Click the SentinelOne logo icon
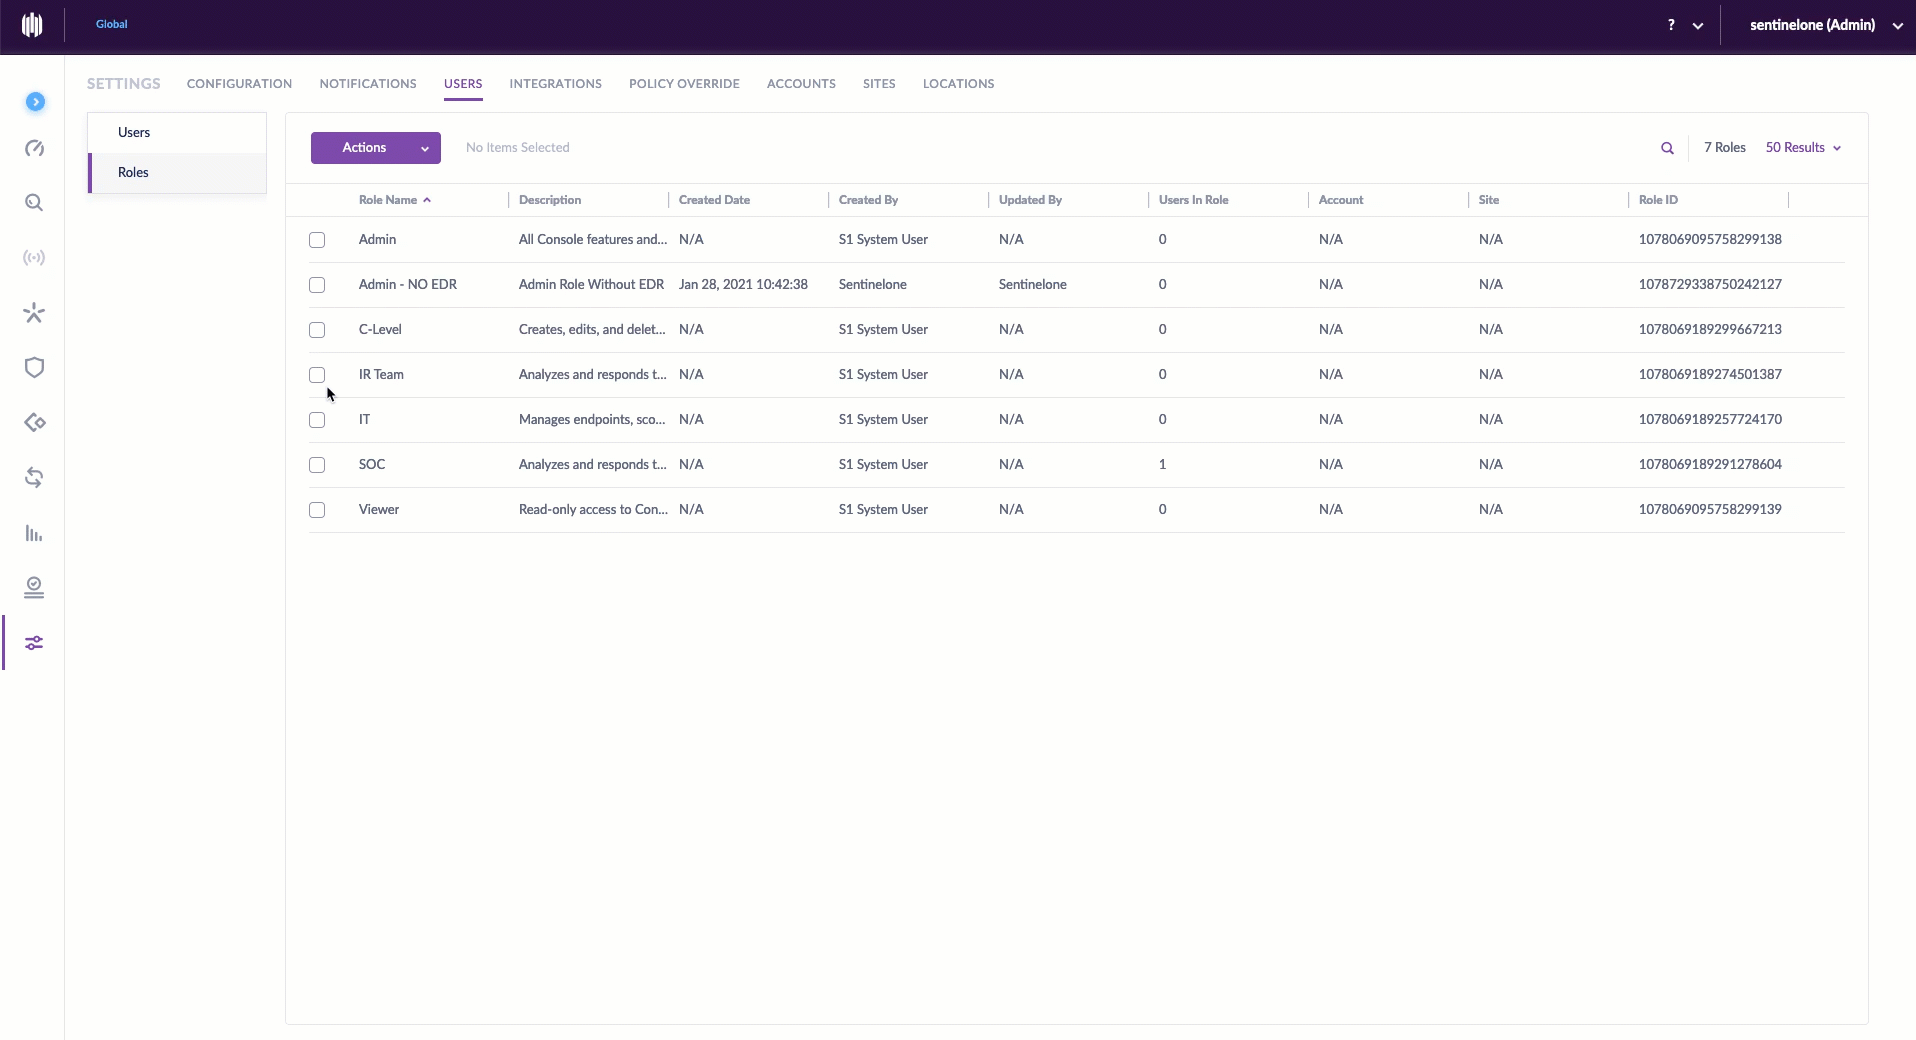This screenshot has height=1040, width=1916. 32,25
